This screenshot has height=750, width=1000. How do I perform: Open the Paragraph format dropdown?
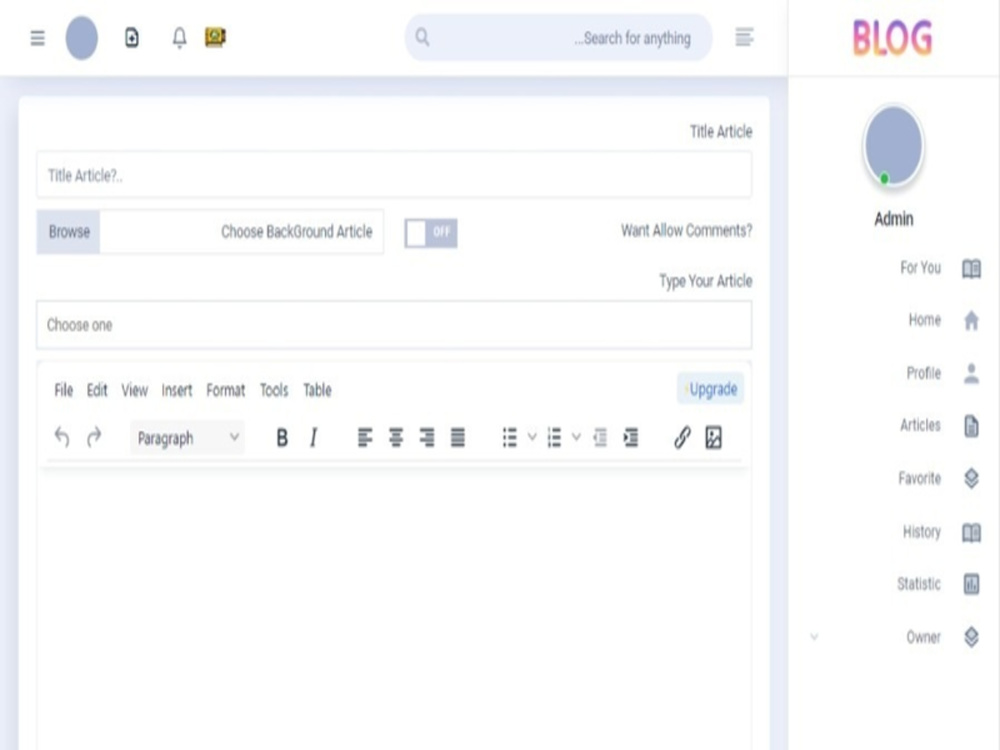click(188, 438)
